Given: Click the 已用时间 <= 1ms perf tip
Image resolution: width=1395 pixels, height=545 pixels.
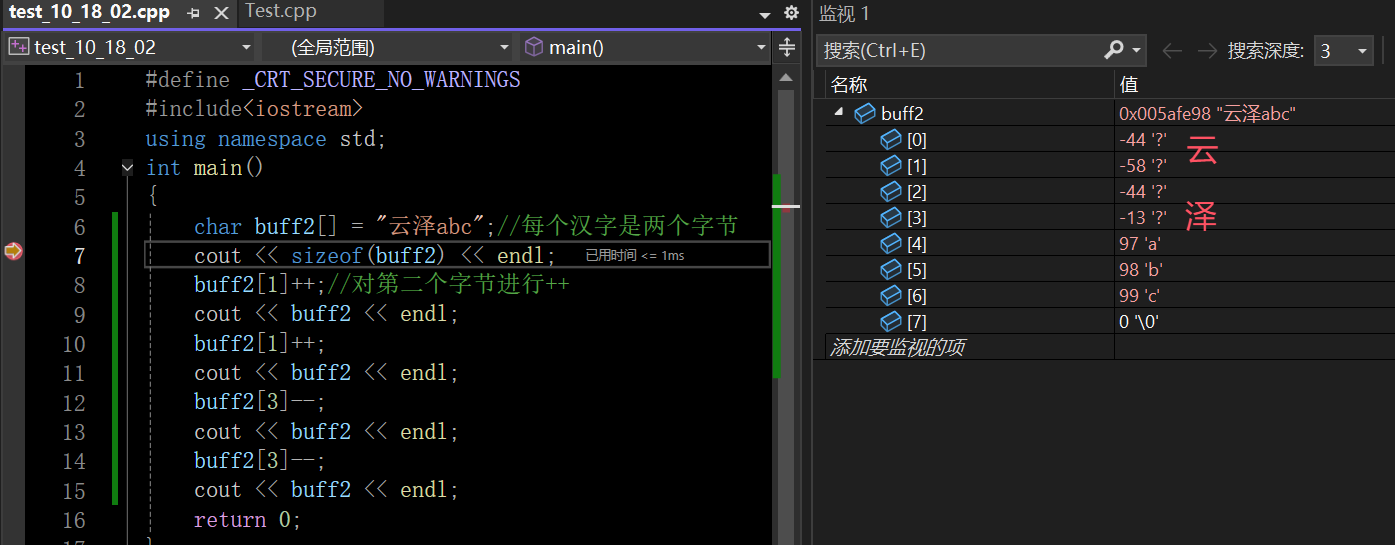Looking at the screenshot, I should (x=635, y=256).
